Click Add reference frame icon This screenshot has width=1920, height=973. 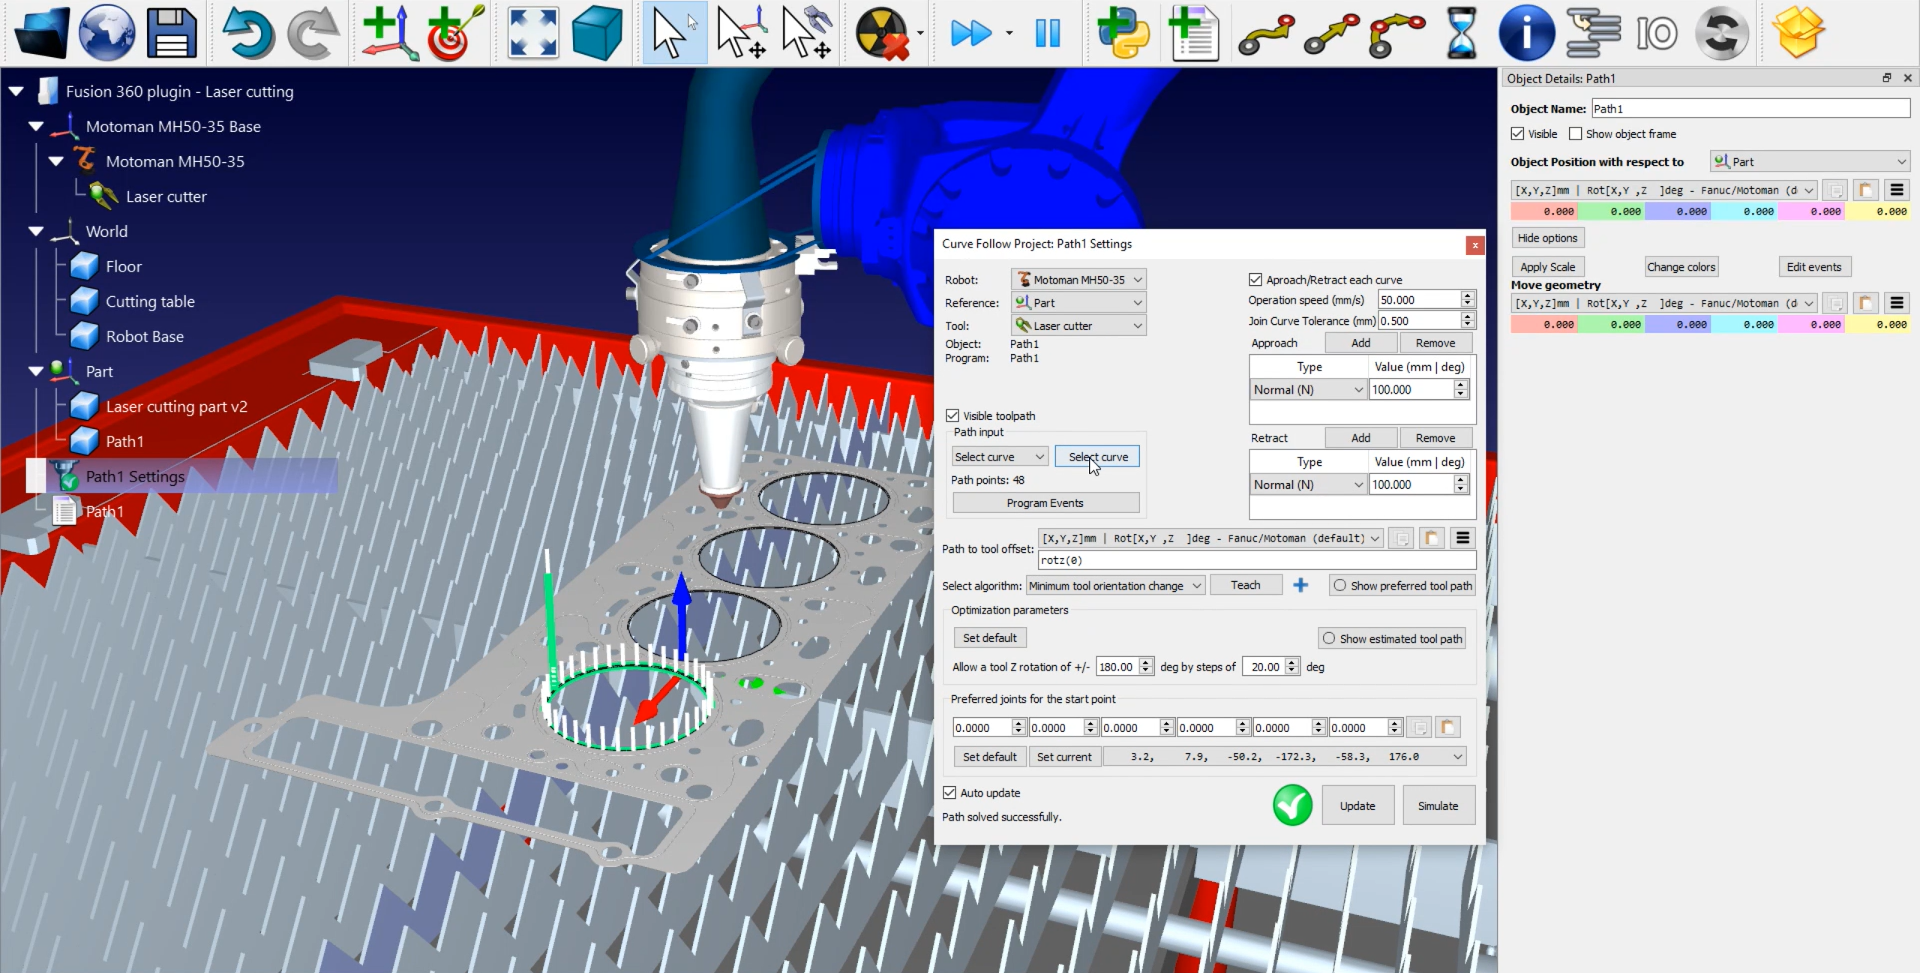click(389, 33)
